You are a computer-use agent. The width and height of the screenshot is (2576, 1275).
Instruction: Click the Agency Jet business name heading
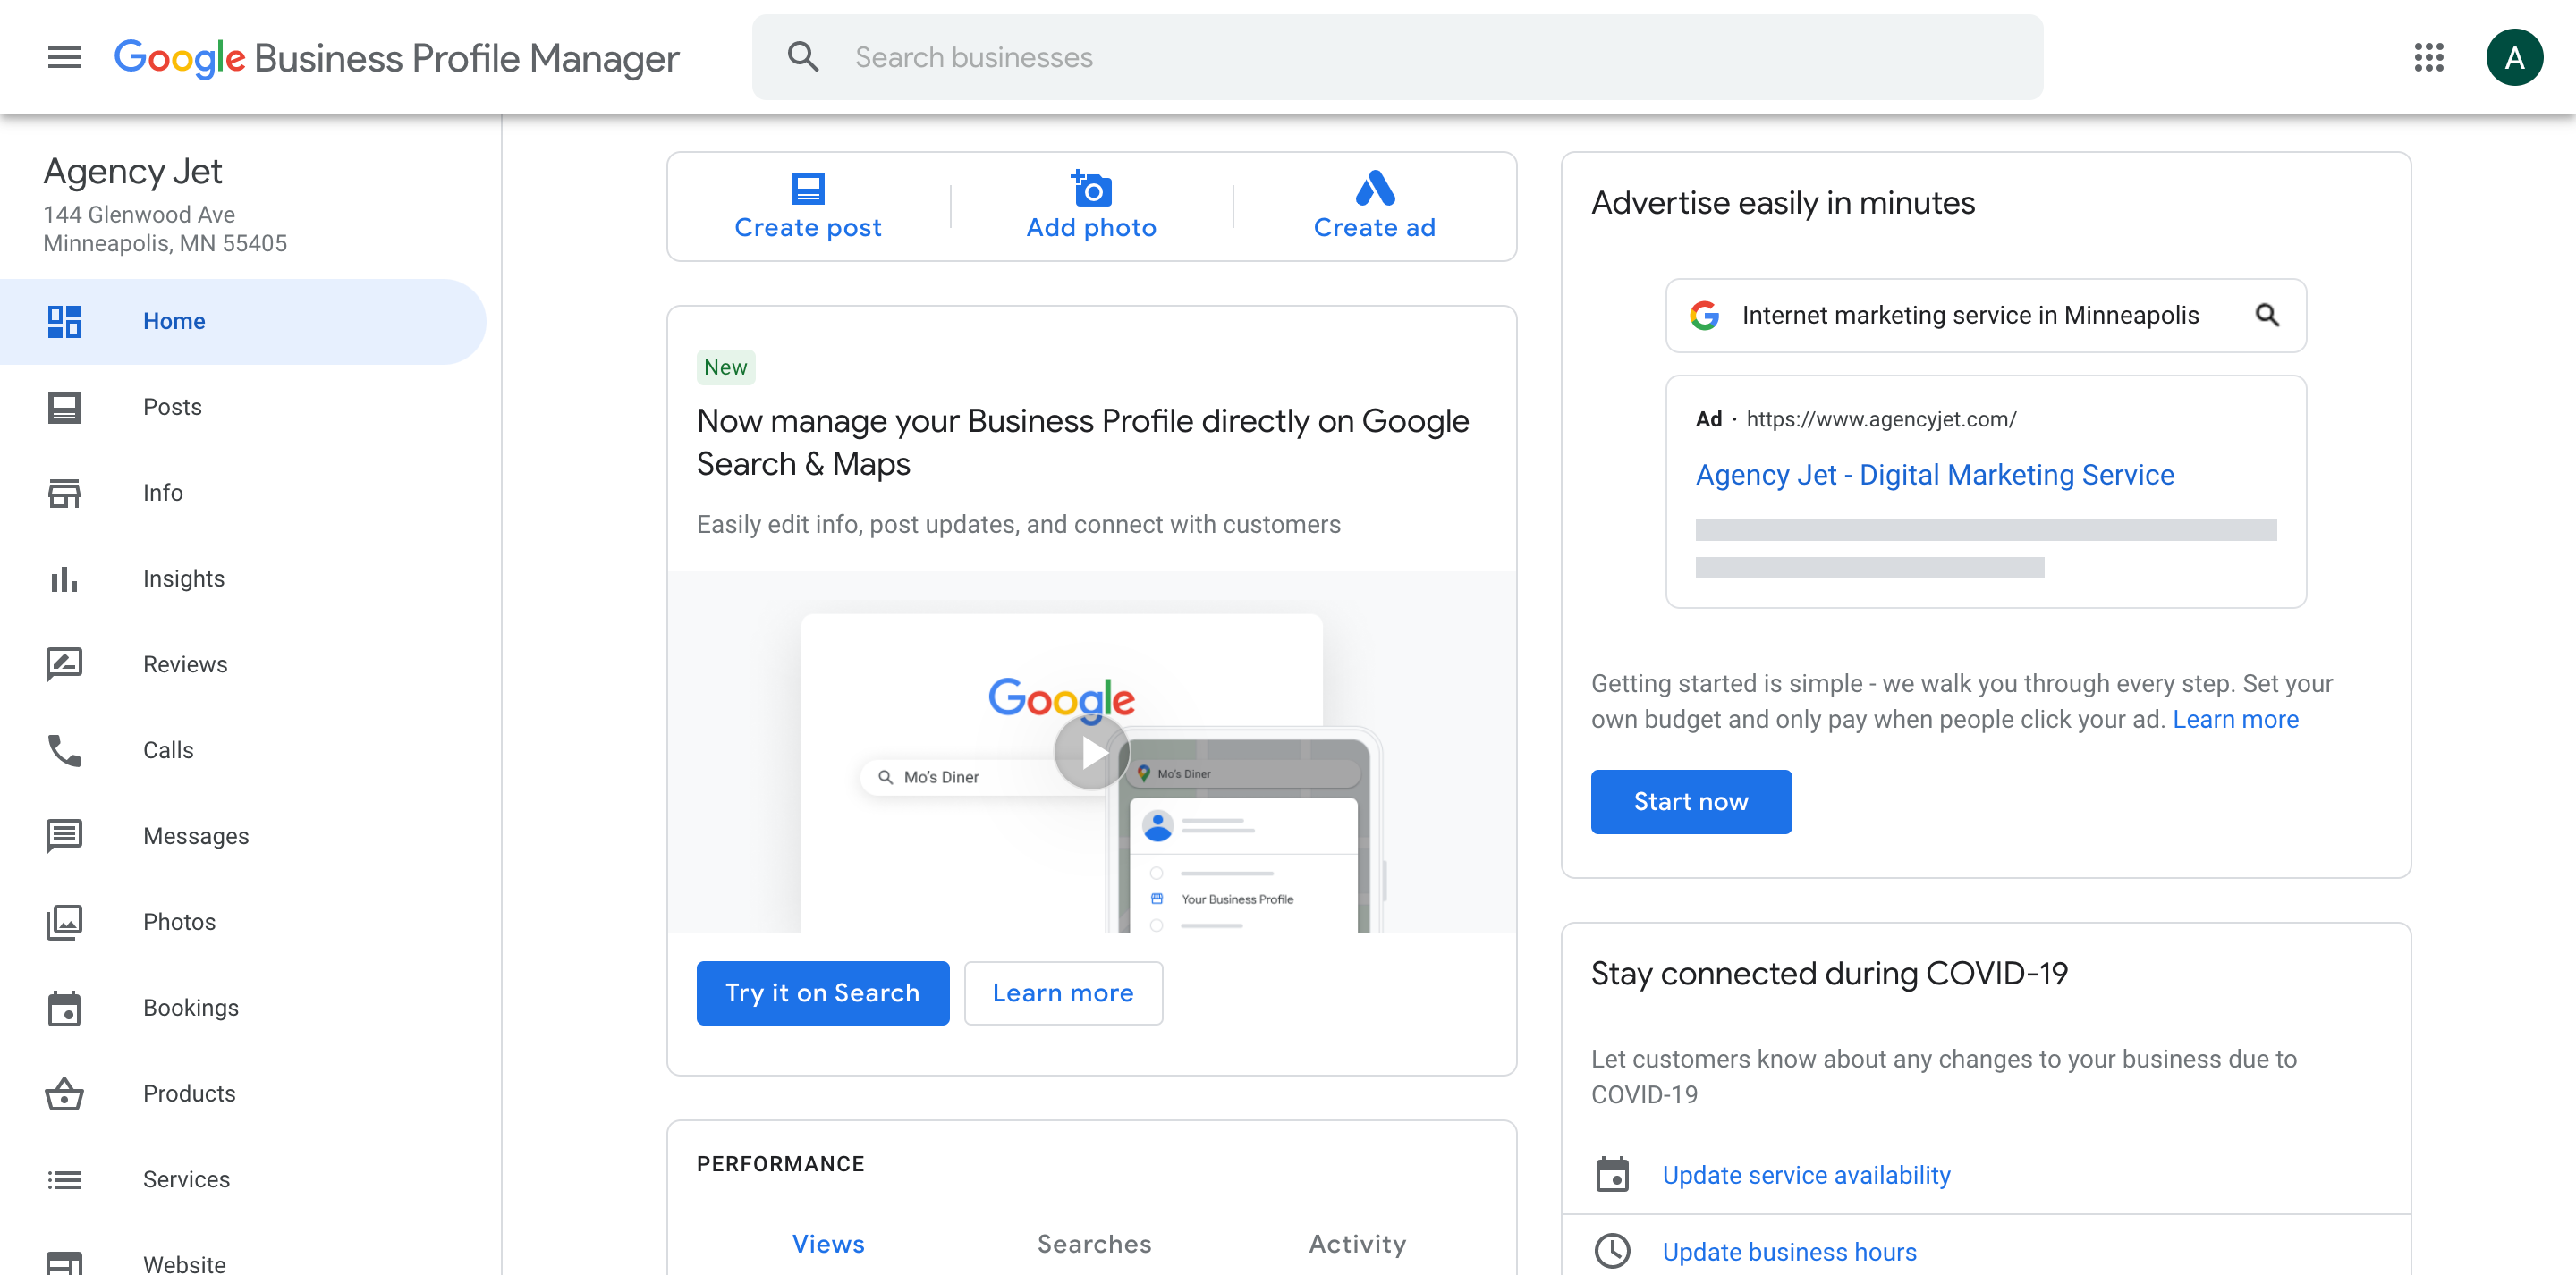pos(132,172)
